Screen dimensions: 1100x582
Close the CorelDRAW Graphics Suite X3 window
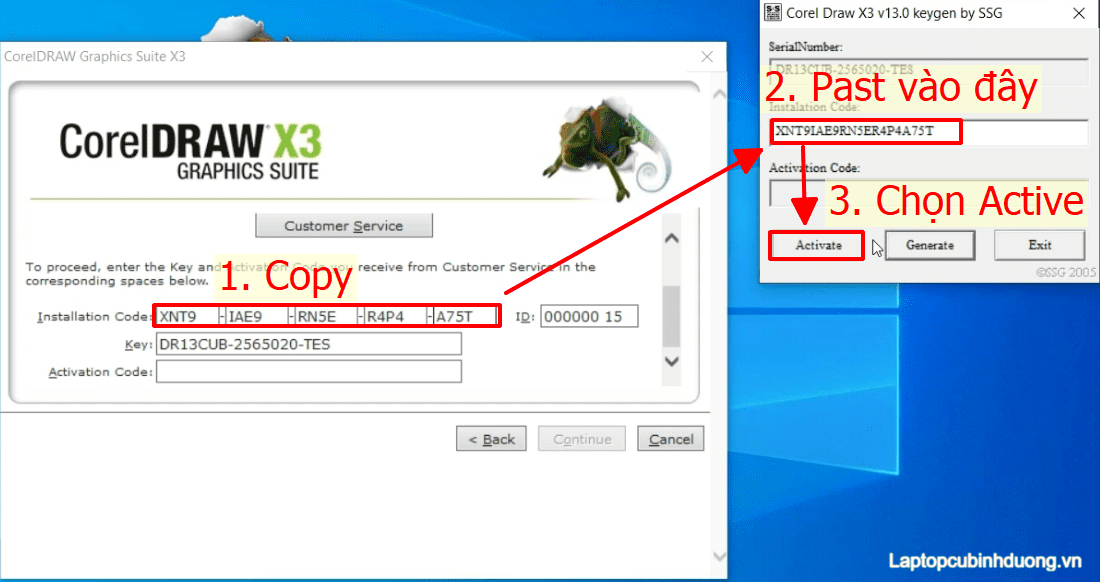tap(707, 57)
